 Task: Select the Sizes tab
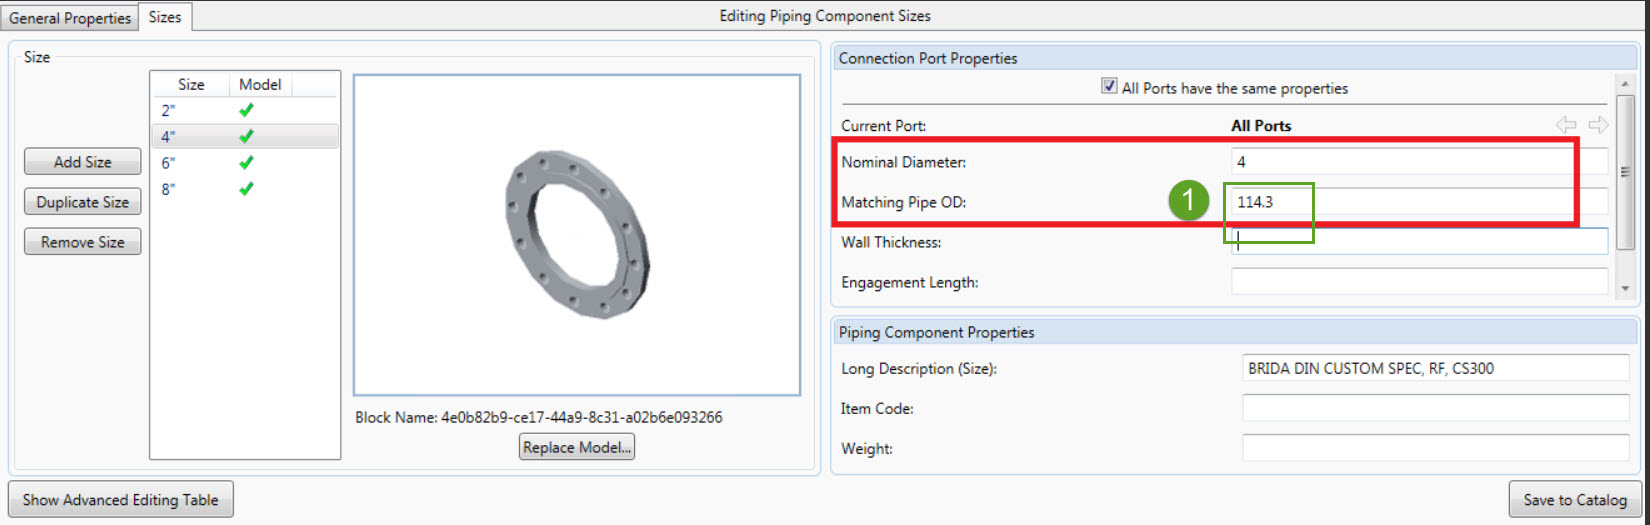(165, 17)
